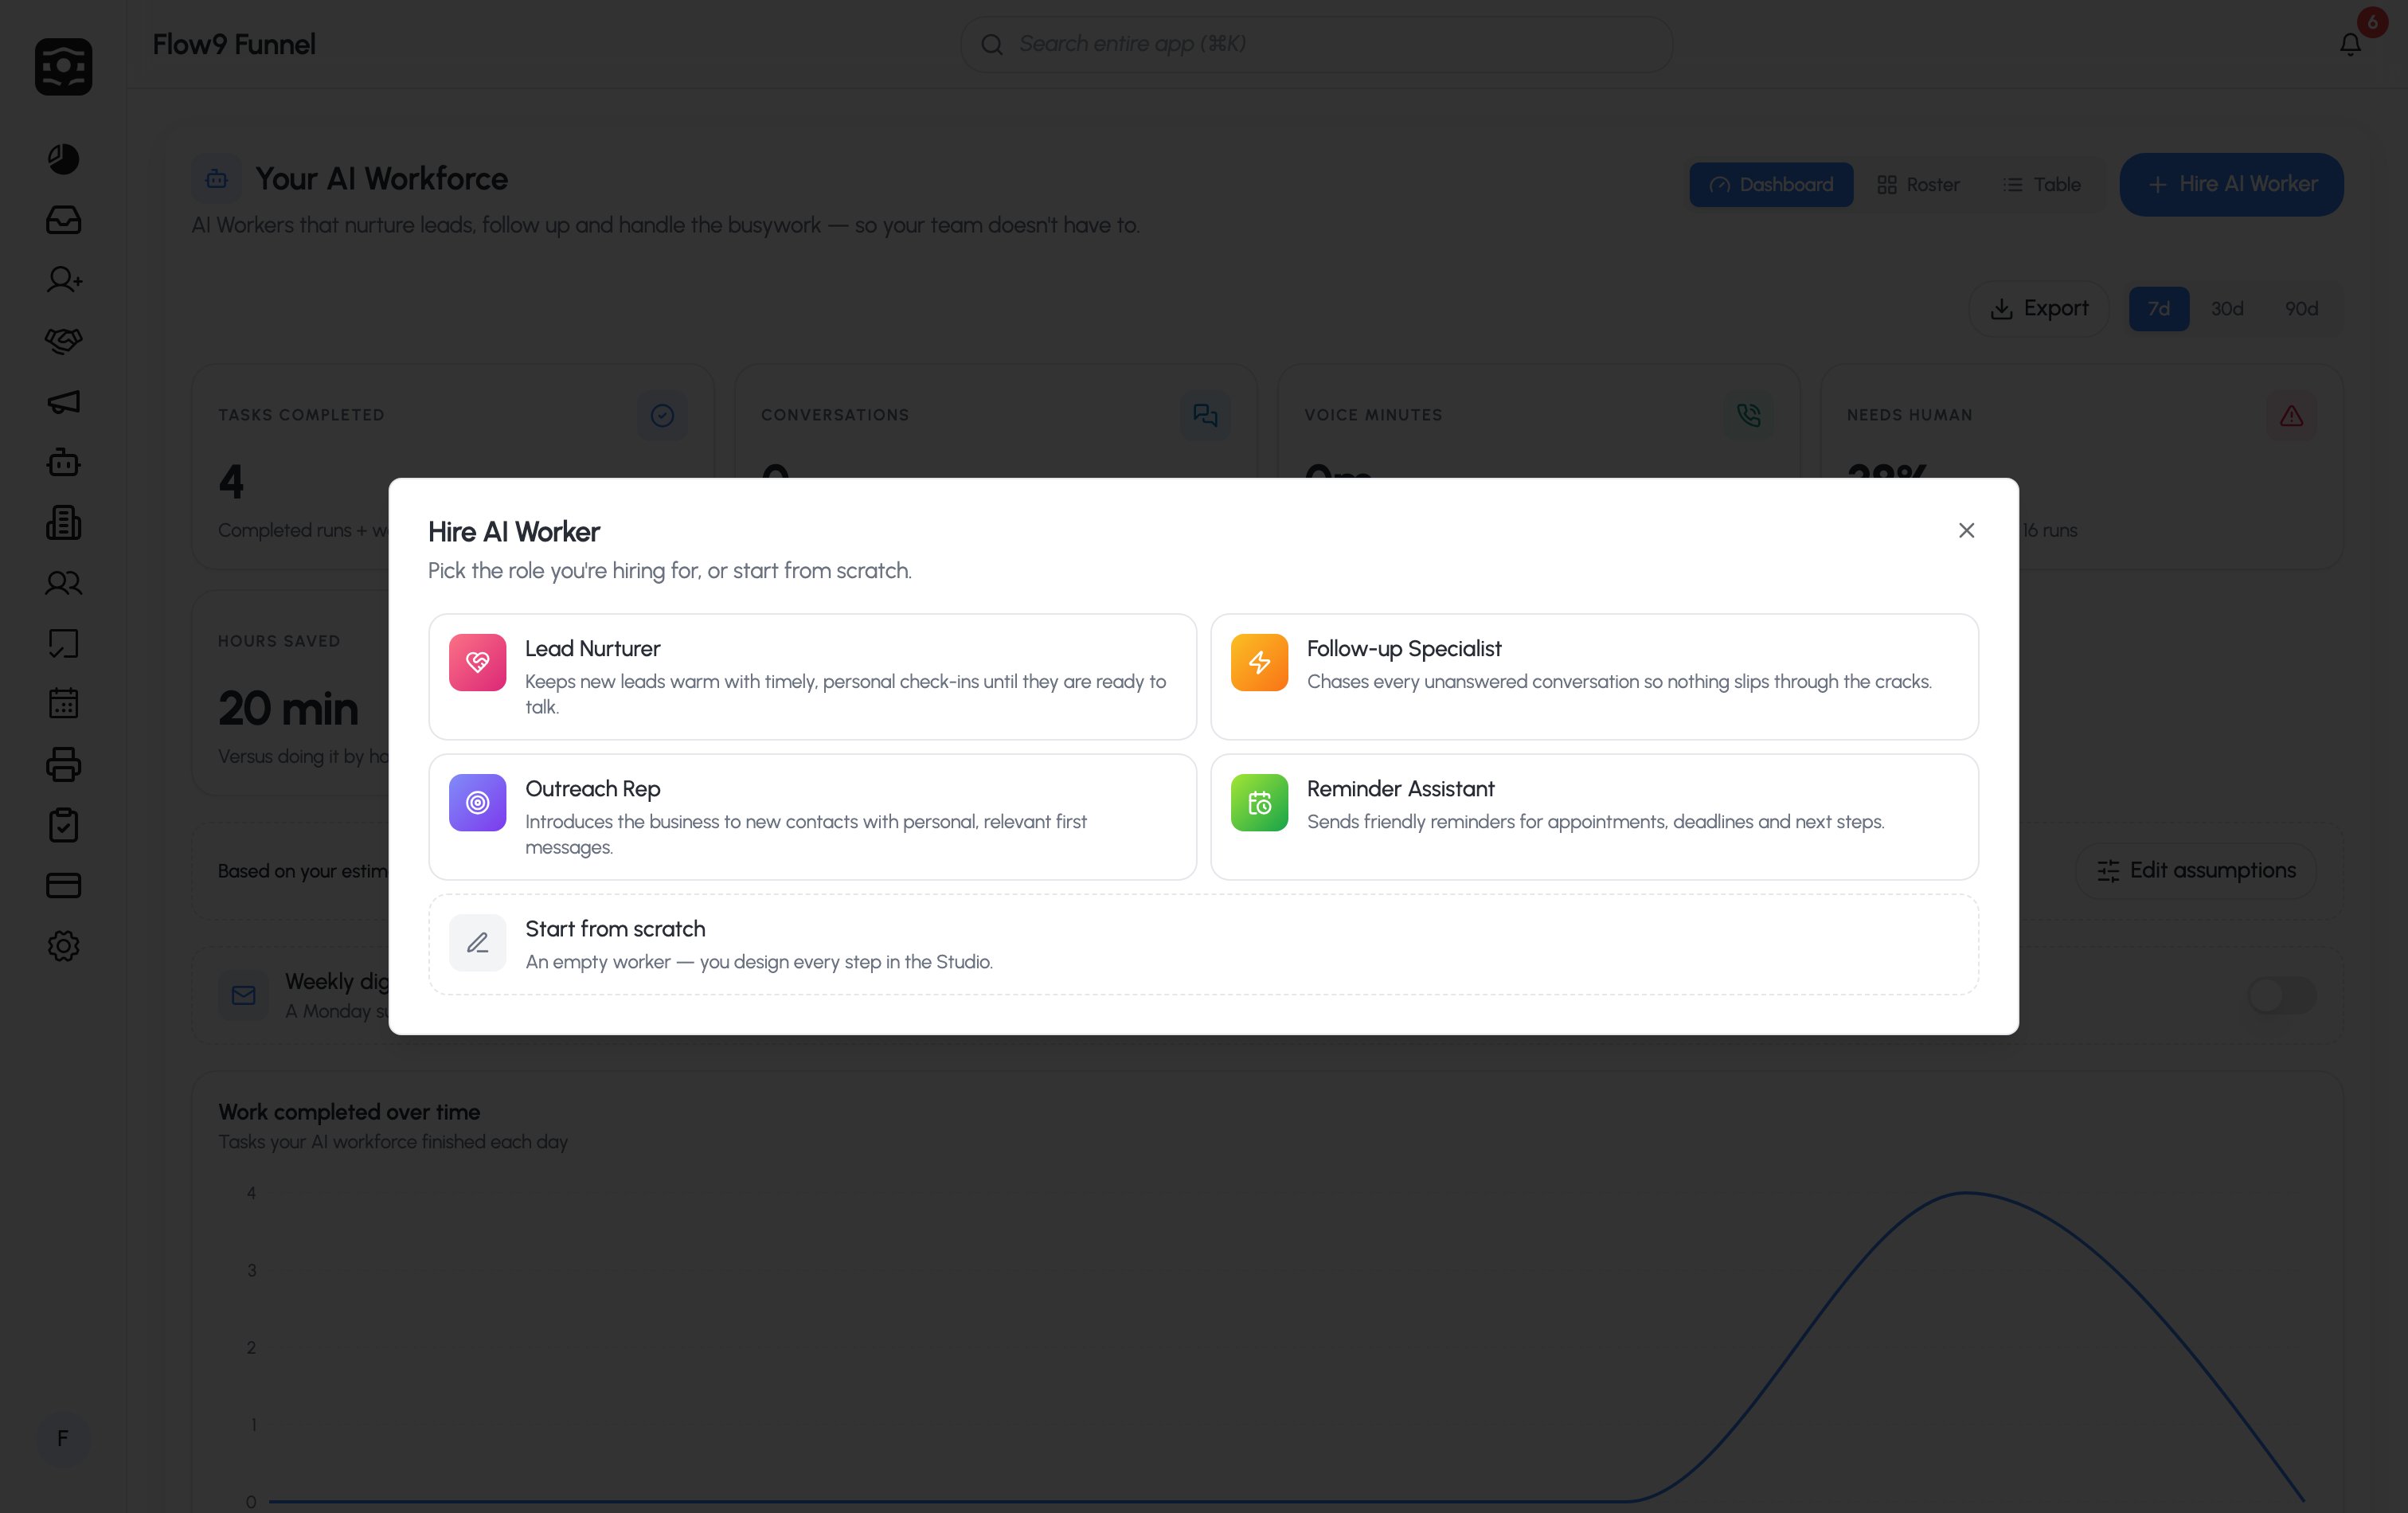Click the Hire AI Worker button
Image resolution: width=2408 pixels, height=1513 pixels.
pyautogui.click(x=2231, y=184)
